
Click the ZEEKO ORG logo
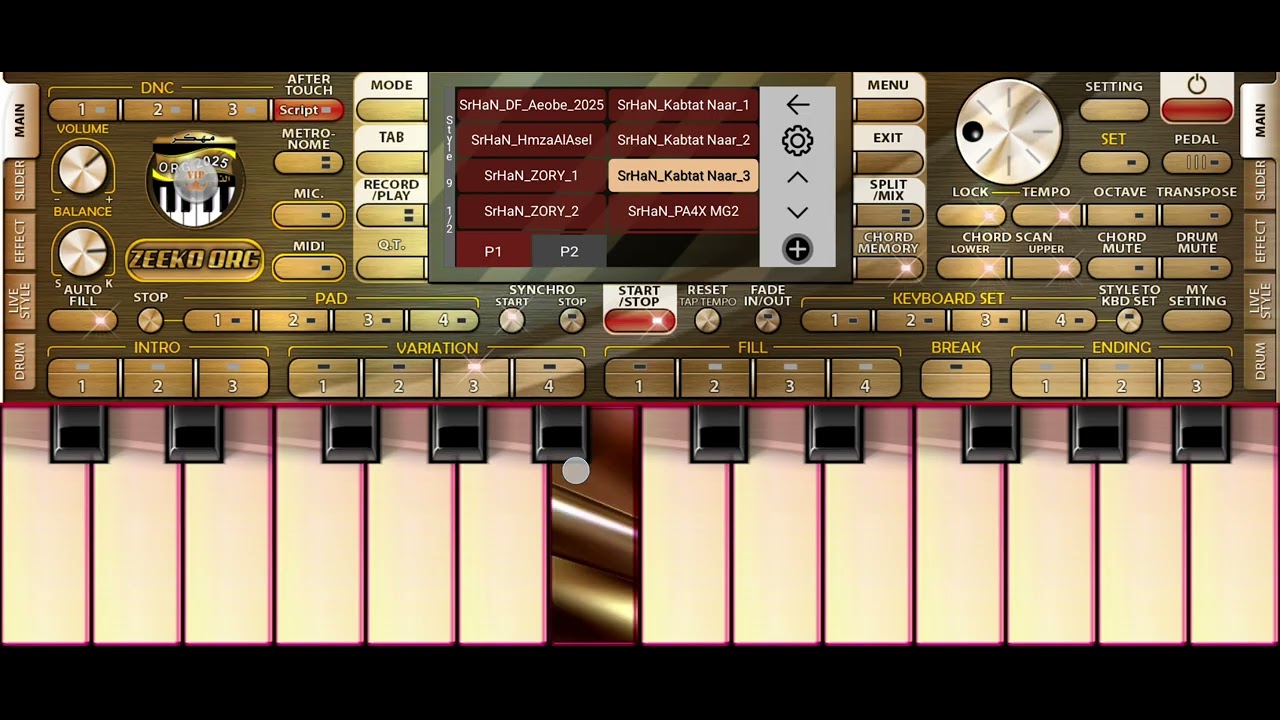(194, 260)
